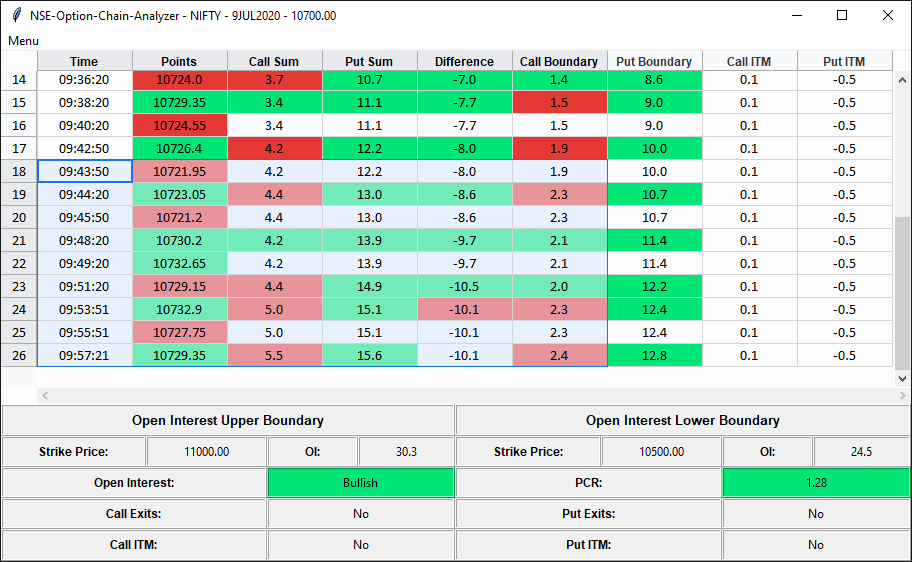Viewport: 912px width, 562px height.
Task: Click the vertical scrollbar down arrow
Action: 902,378
